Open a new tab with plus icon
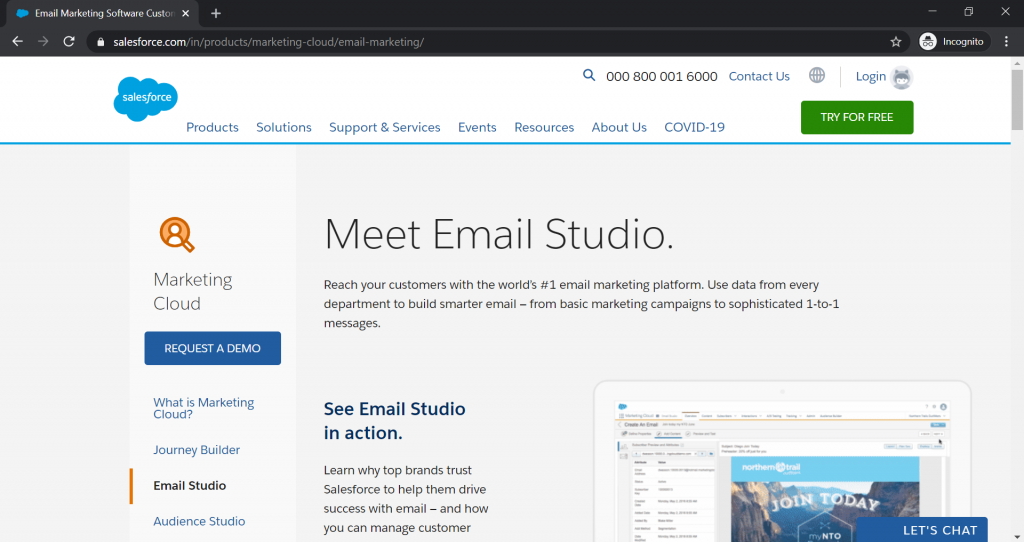The height and width of the screenshot is (542, 1024). click(x=216, y=13)
